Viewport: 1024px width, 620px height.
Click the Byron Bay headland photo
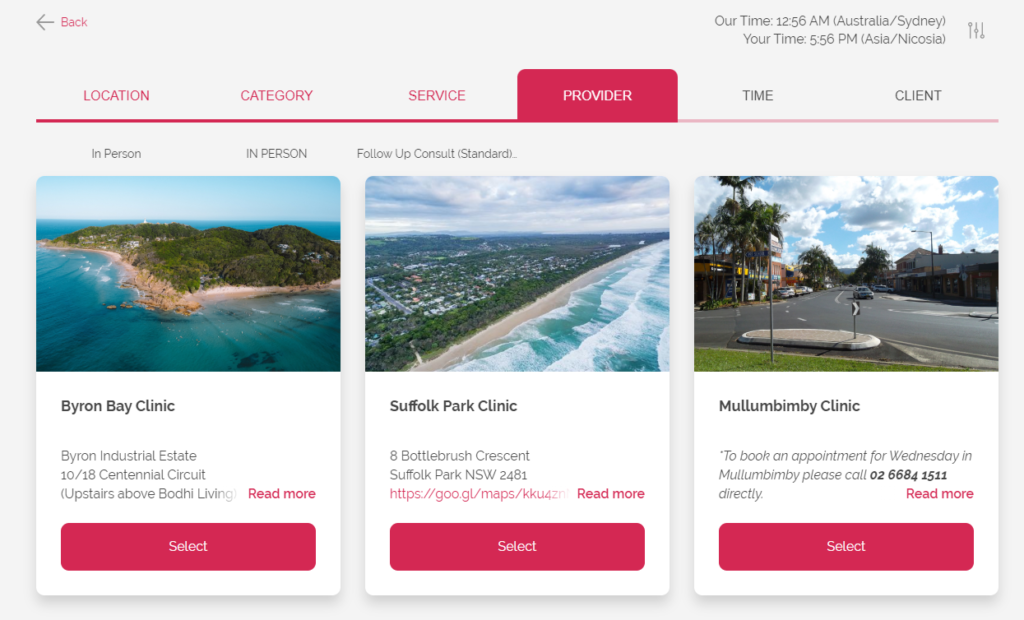[x=188, y=274]
